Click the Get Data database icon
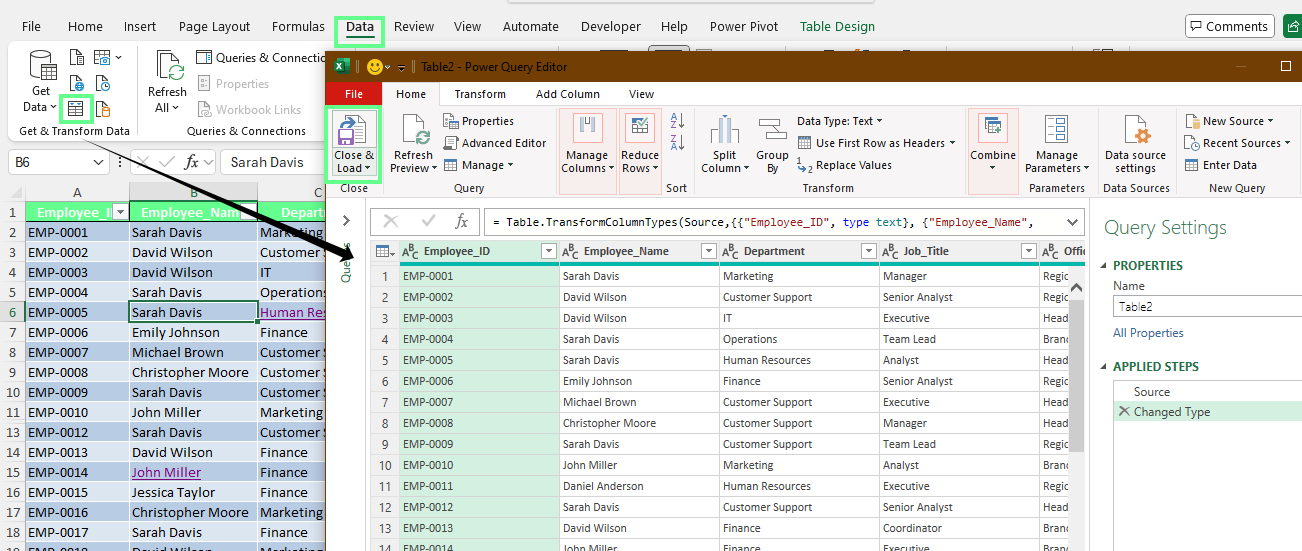 click(41, 66)
